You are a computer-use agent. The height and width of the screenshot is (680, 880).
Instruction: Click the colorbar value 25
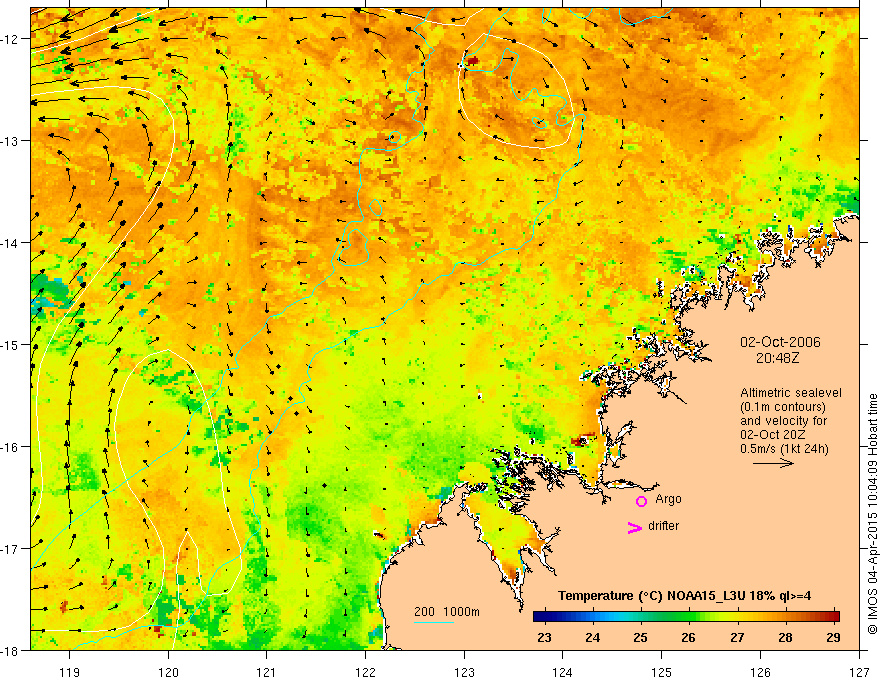click(640, 638)
